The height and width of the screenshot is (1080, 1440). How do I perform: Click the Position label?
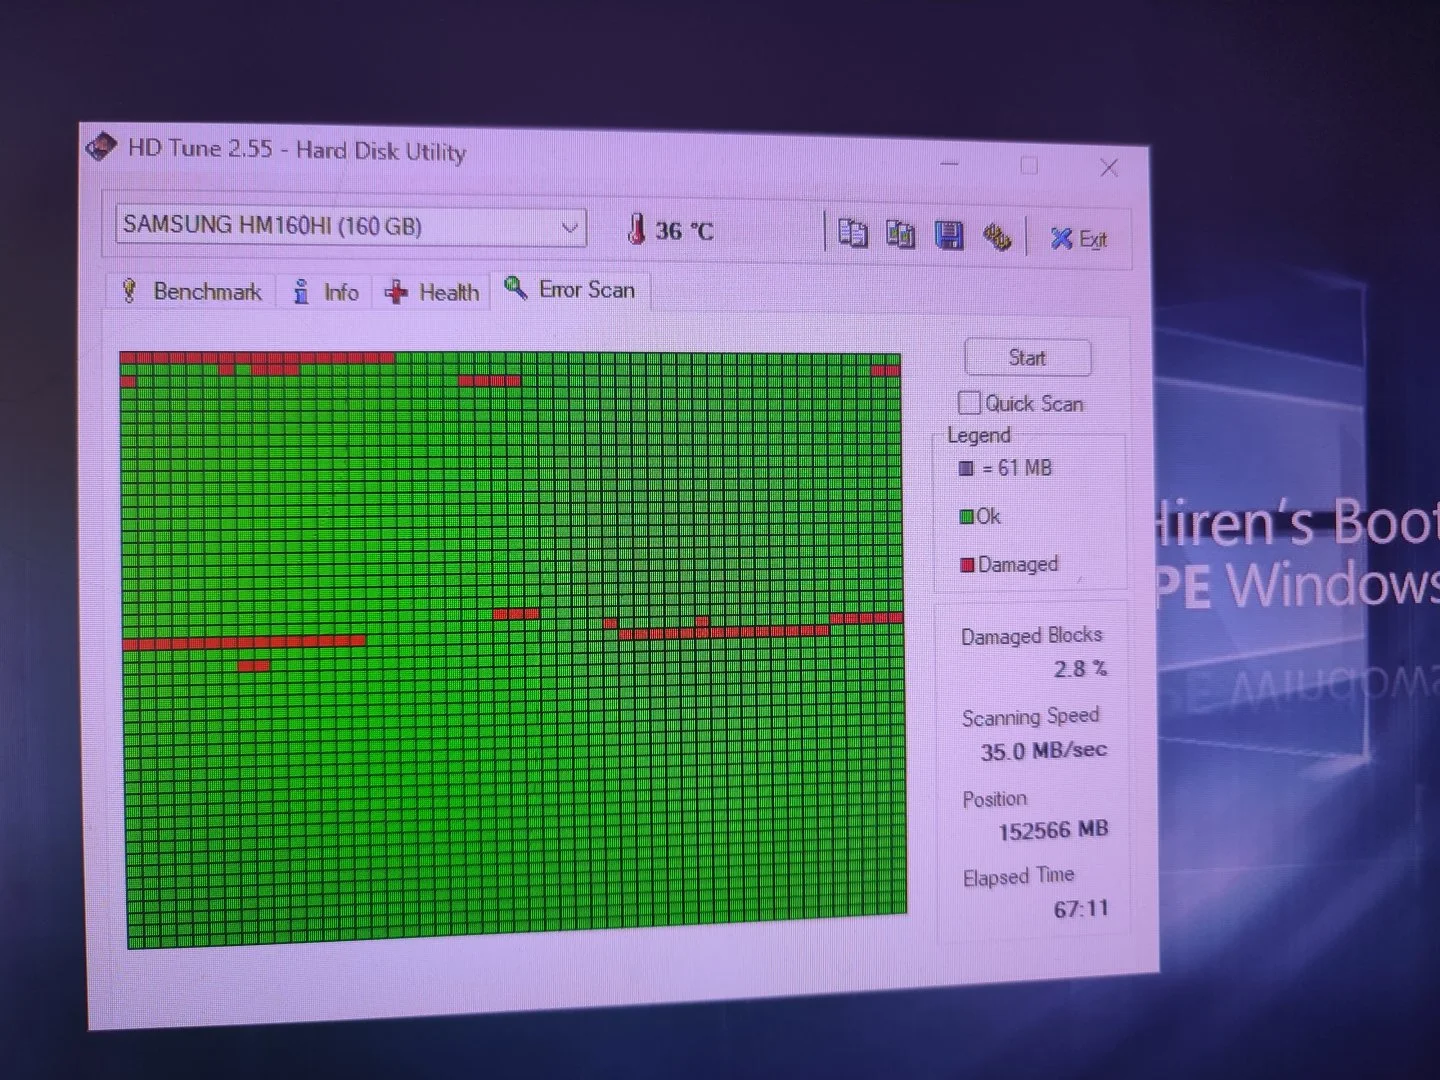coord(994,799)
